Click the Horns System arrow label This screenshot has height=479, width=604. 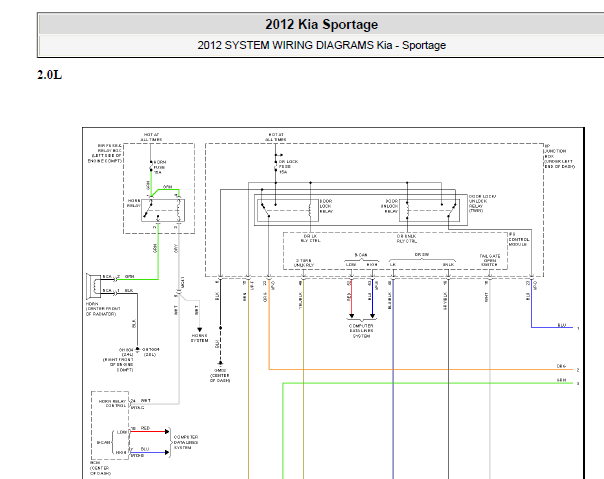pyautogui.click(x=200, y=338)
